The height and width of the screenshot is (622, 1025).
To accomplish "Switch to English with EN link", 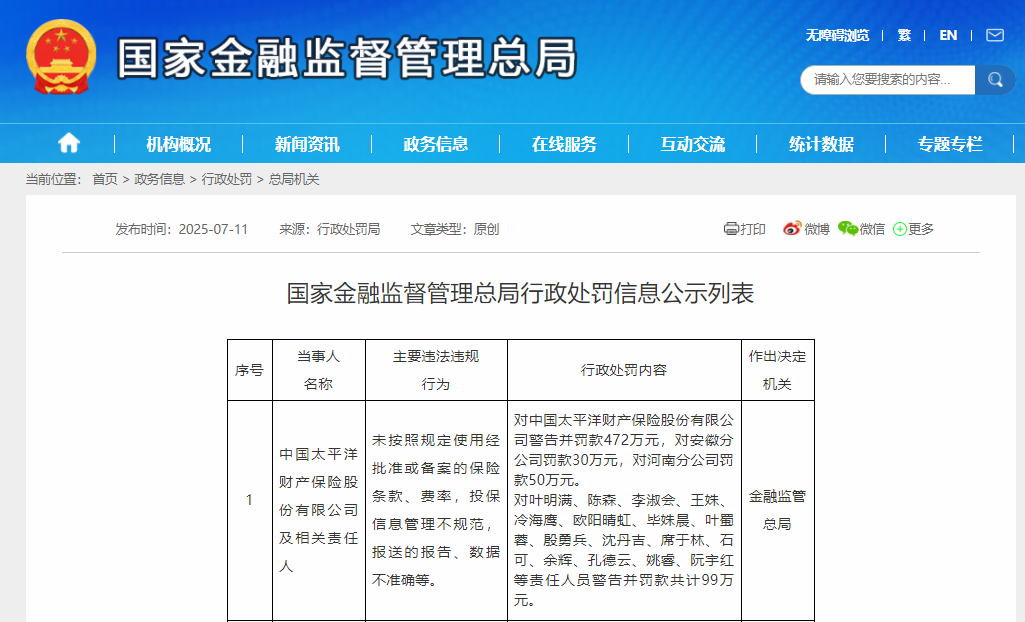I will 948,35.
